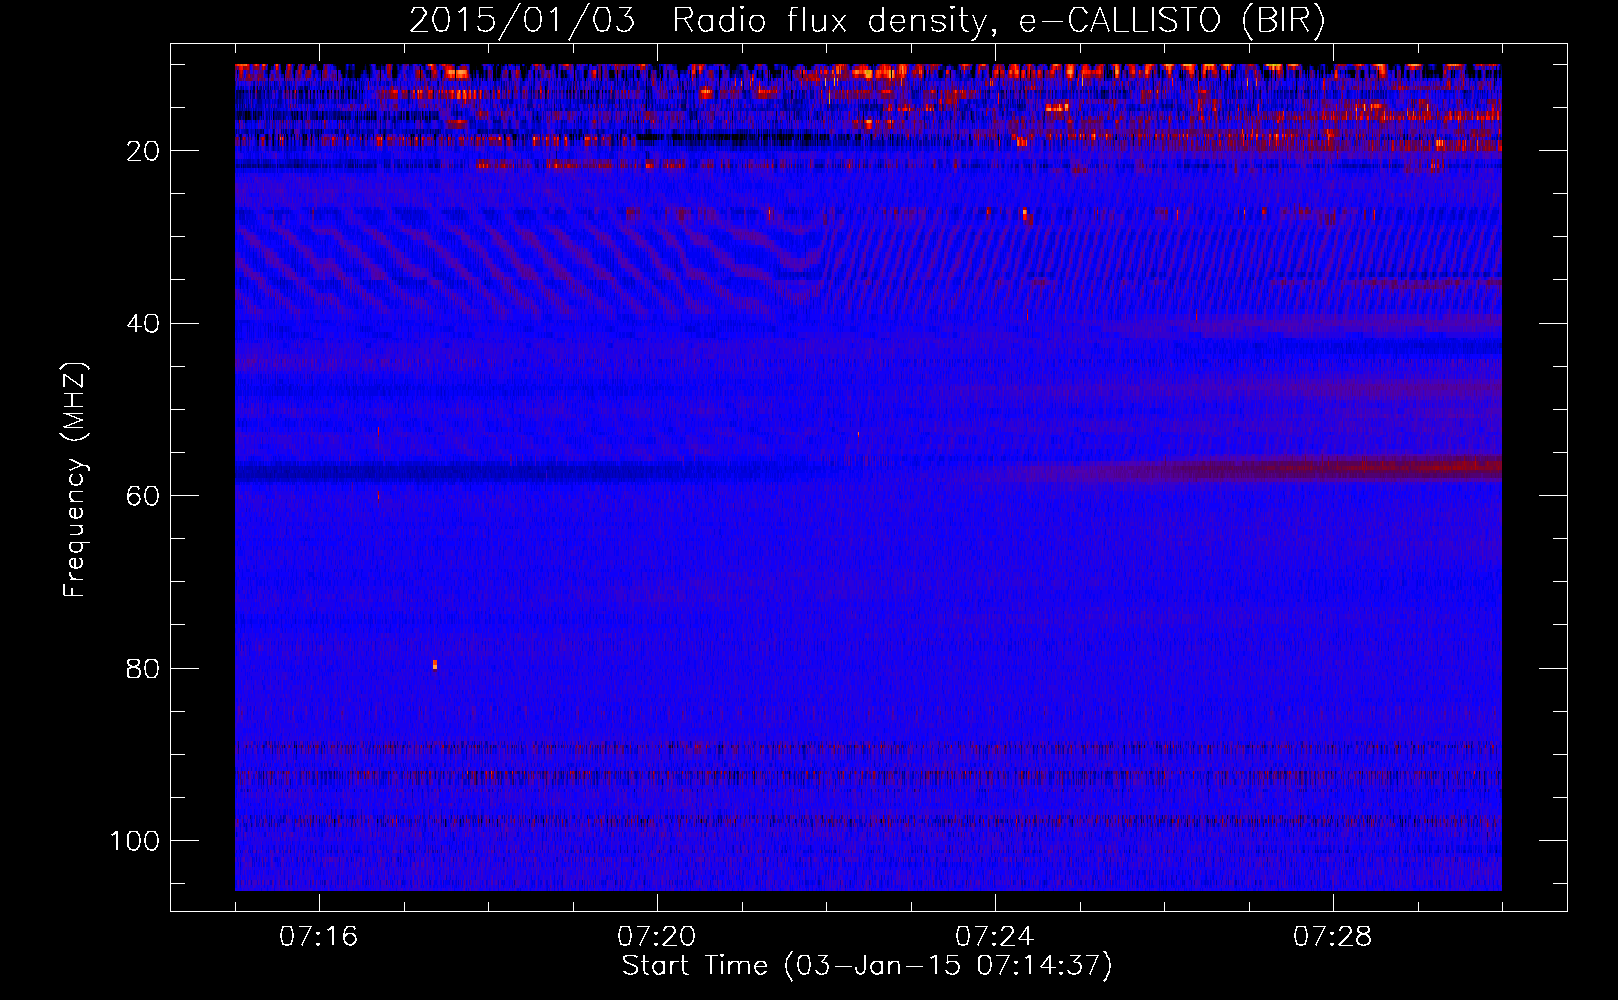
Task: Click the '40' frequency tick label
Action: click(144, 324)
